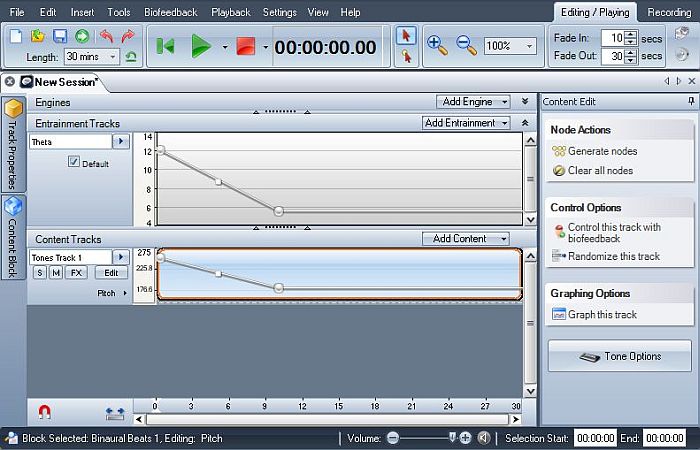Open the Biofeedback menu

click(x=171, y=12)
